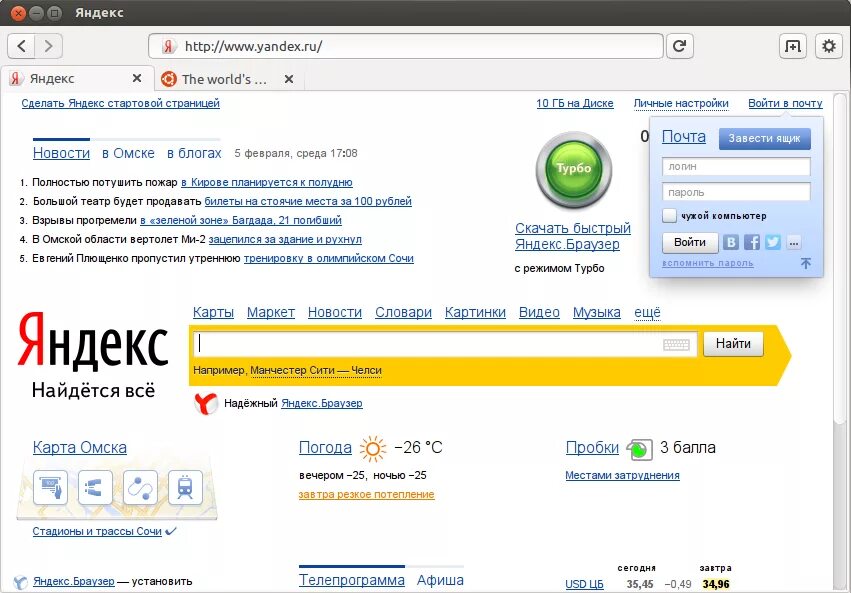Open the Маркет service link
Screen dimensions: 851x593
[271, 313]
